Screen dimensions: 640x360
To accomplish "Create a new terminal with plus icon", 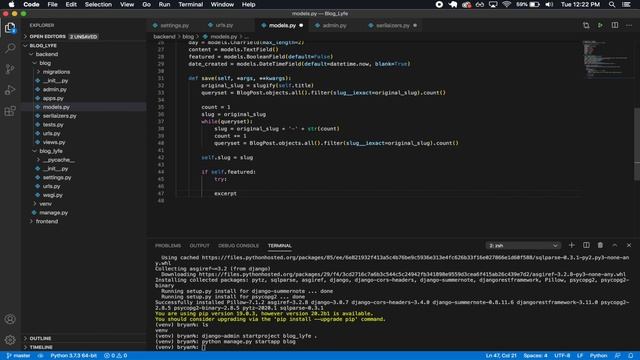I will (x=571, y=245).
